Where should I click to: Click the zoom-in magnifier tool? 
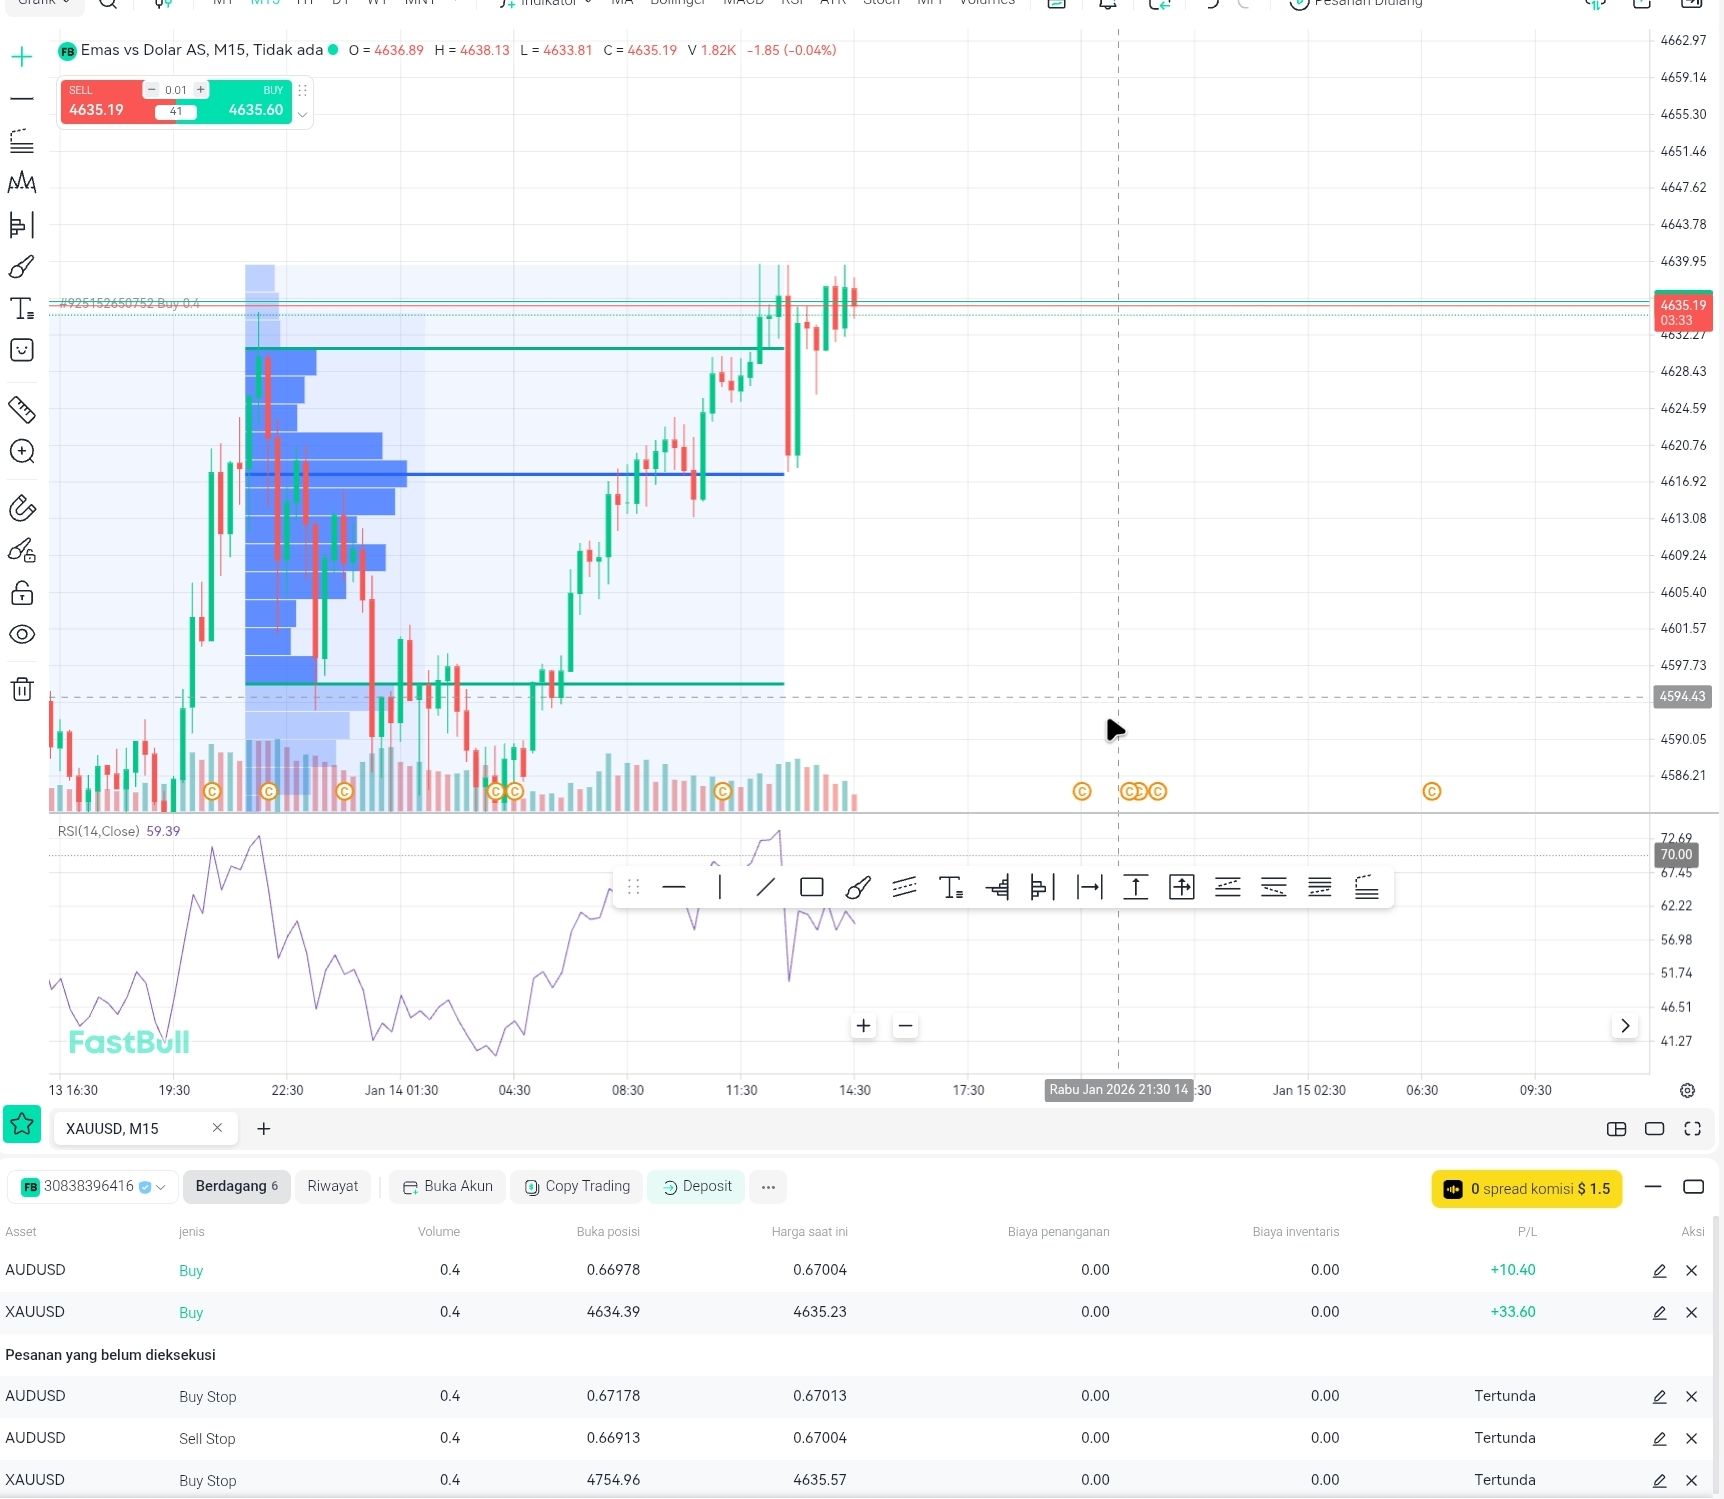(21, 451)
